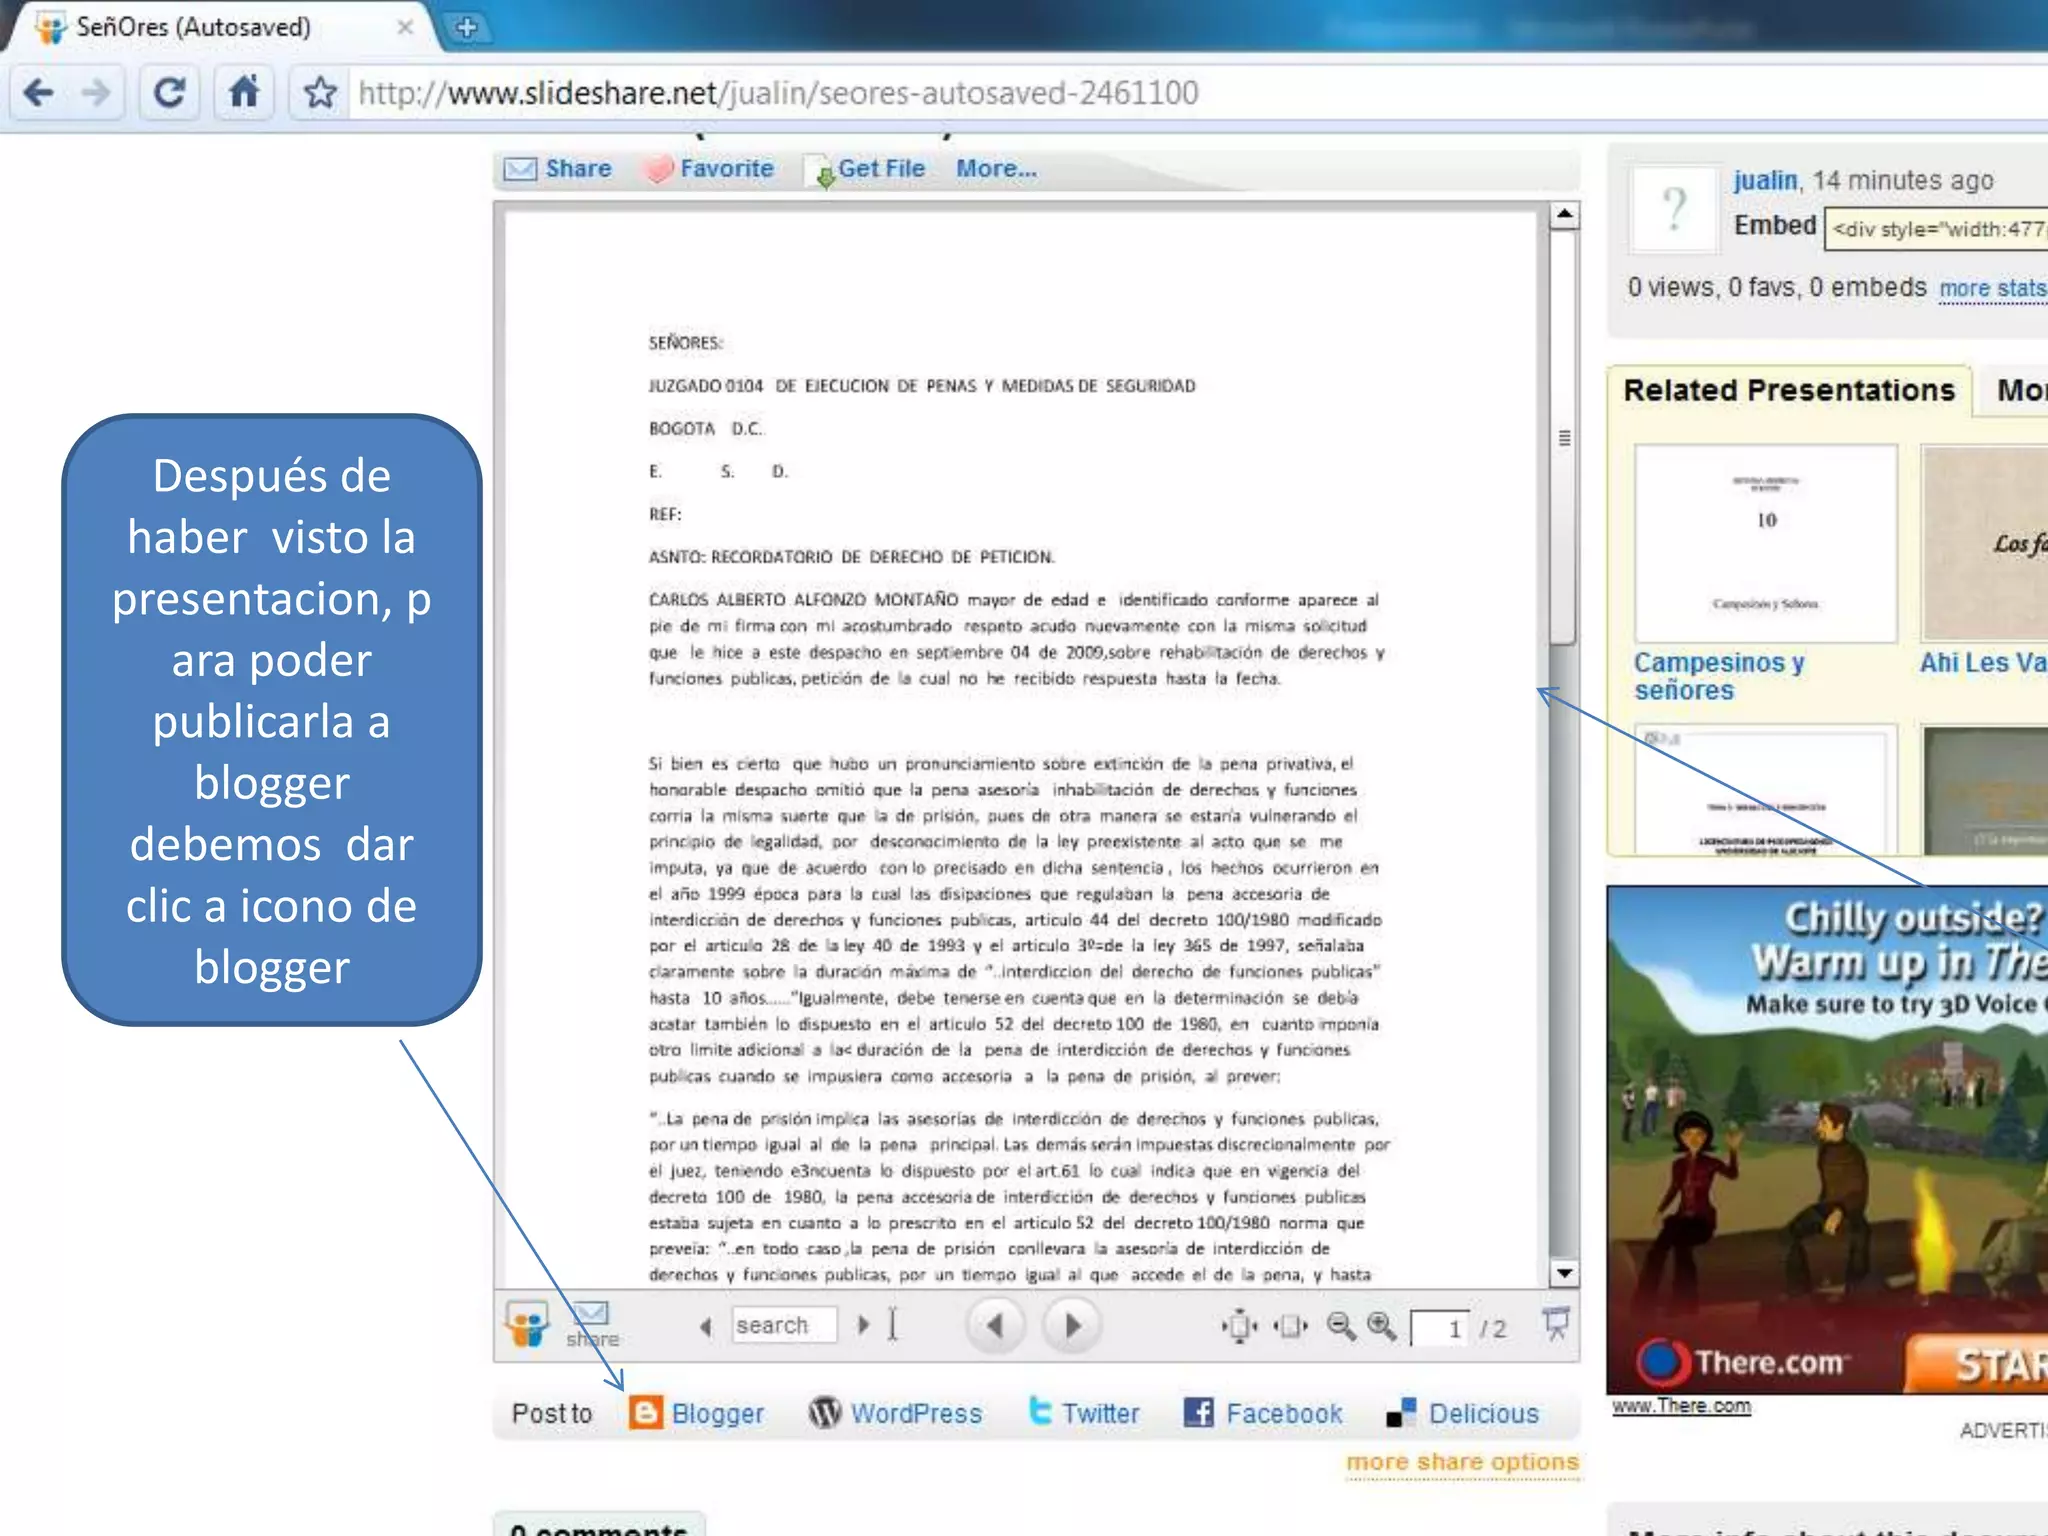The width and height of the screenshot is (2048, 1536).
Task: Click the Blogger icon in Post to
Action: point(645,1412)
